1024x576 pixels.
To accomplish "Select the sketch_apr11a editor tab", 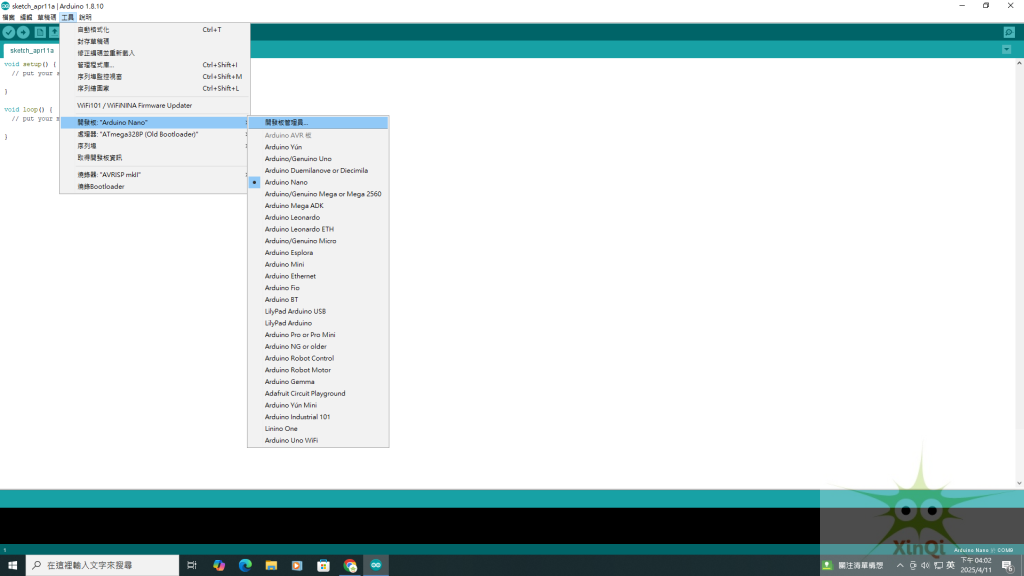I will pyautogui.click(x=32, y=50).
